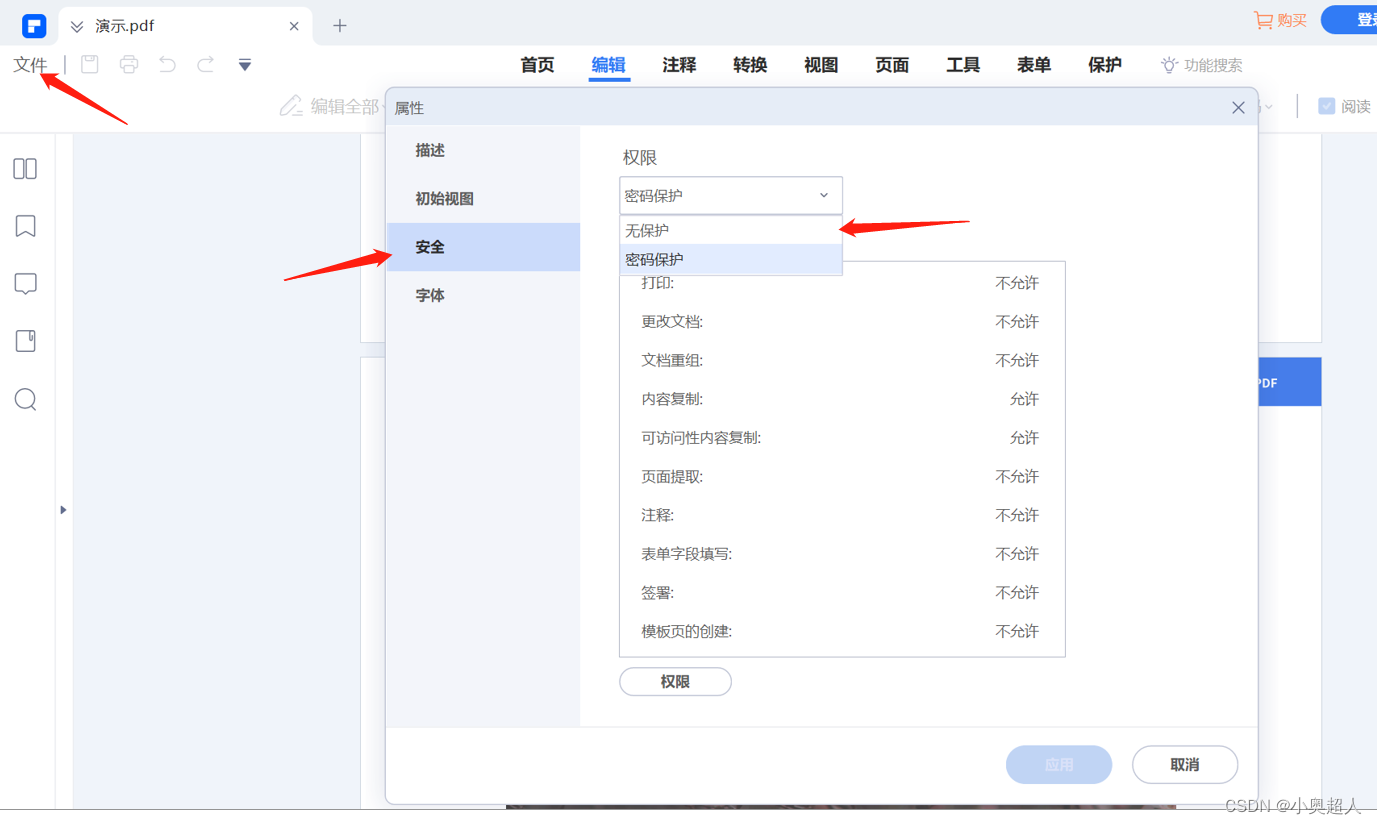Screen dimensions: 1377x824
Task: Open the bookmarks panel in sidebar
Action: click(24, 226)
